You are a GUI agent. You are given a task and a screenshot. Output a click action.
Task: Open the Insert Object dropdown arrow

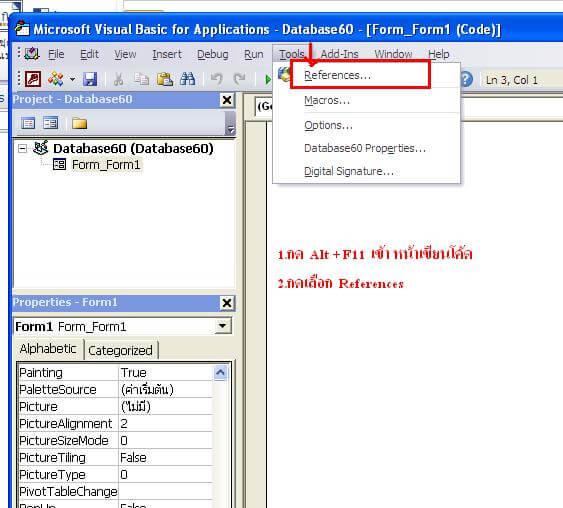73,79
